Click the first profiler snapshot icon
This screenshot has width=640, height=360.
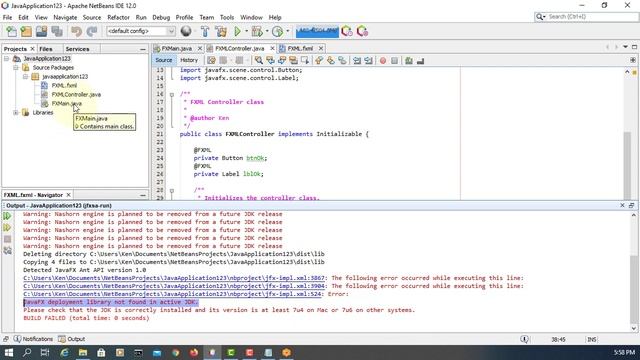[347, 31]
